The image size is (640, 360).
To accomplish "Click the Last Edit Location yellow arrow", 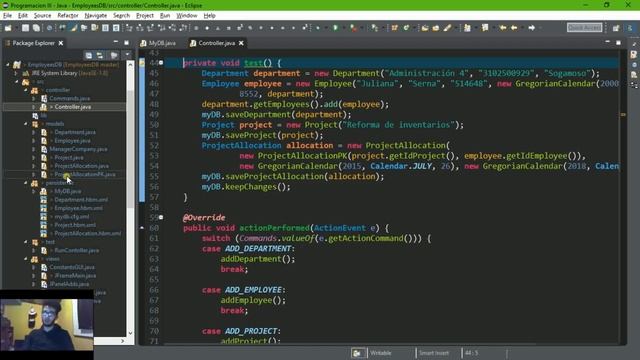I will pyautogui.click(x=503, y=28).
